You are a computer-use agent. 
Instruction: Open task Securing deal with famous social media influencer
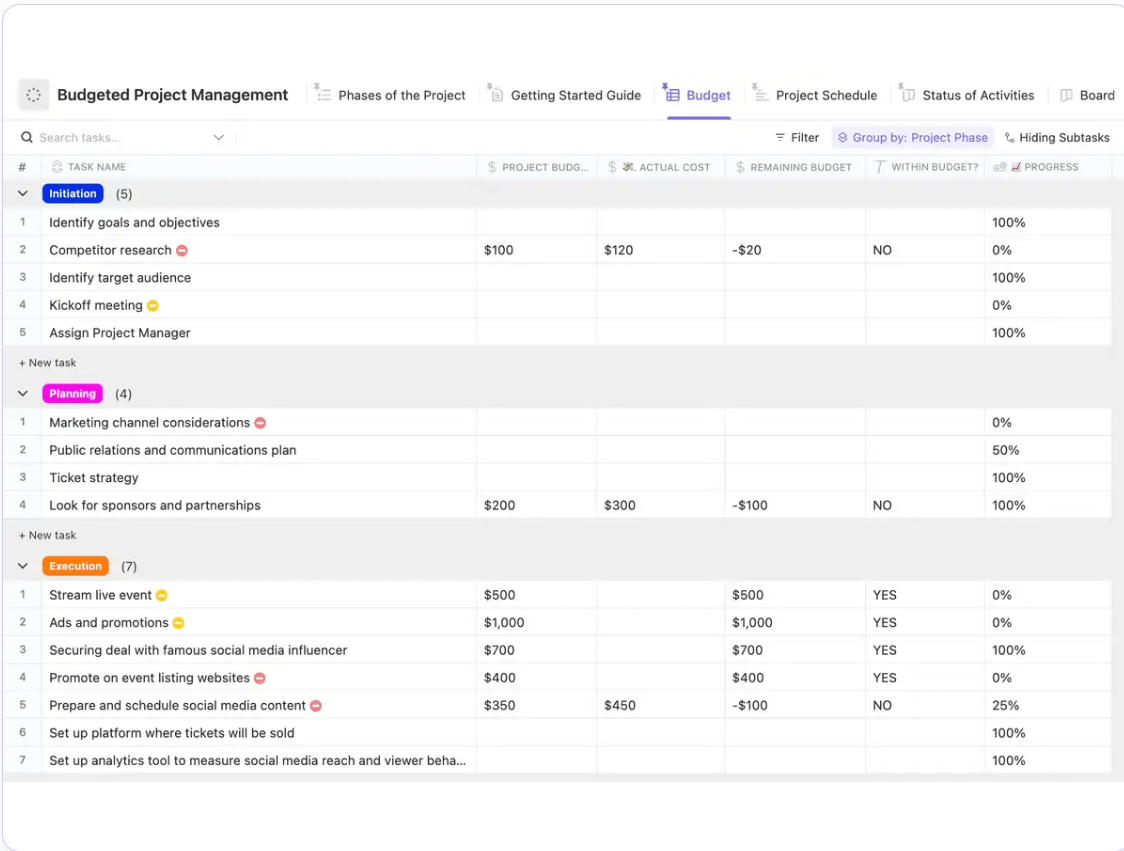pos(198,650)
